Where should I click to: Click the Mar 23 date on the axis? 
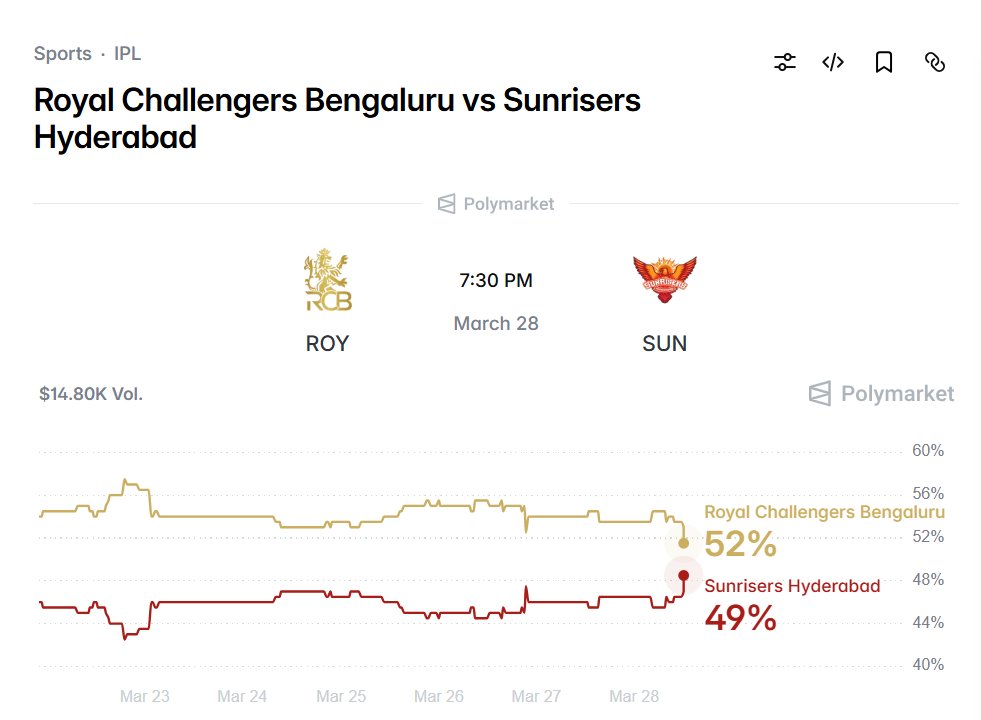pyautogui.click(x=144, y=696)
